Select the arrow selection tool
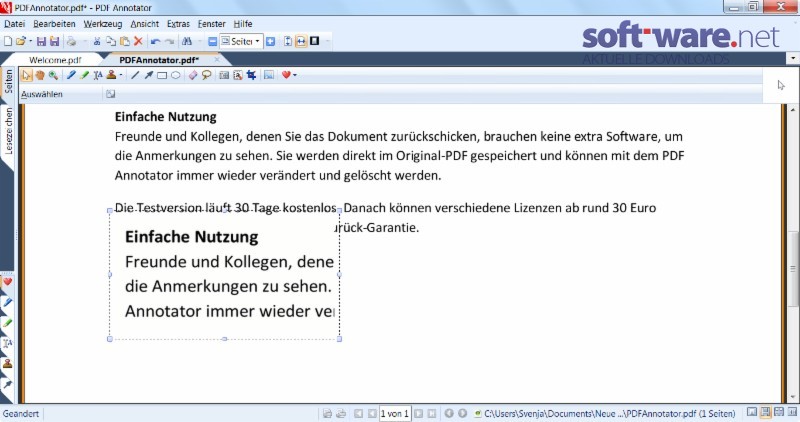The width and height of the screenshot is (800, 422). tap(27, 76)
